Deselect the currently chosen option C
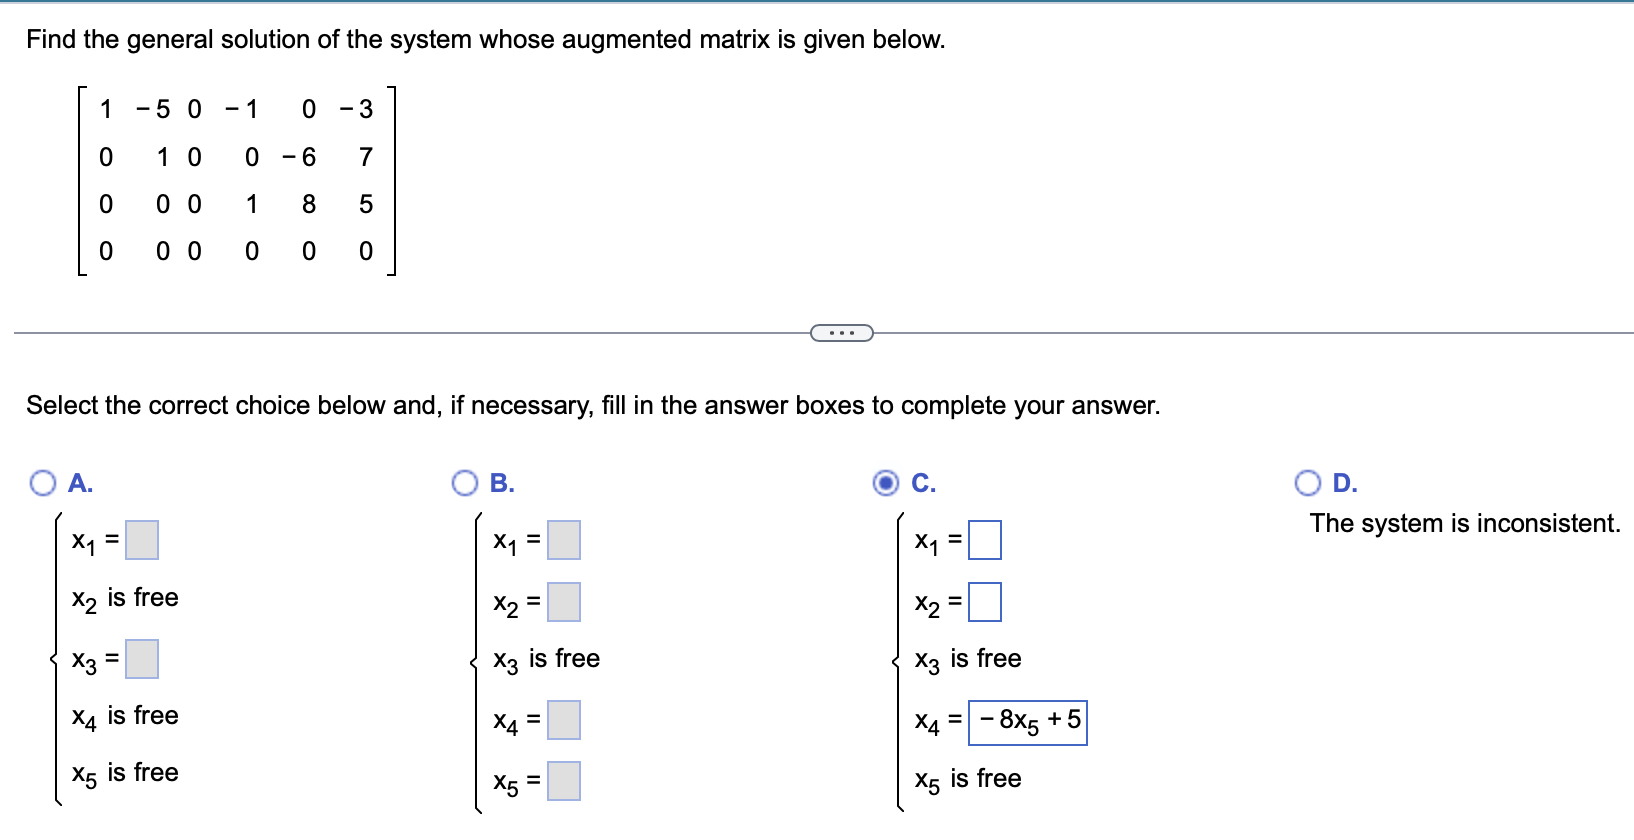Viewport: 1634px width, 840px height. [886, 483]
